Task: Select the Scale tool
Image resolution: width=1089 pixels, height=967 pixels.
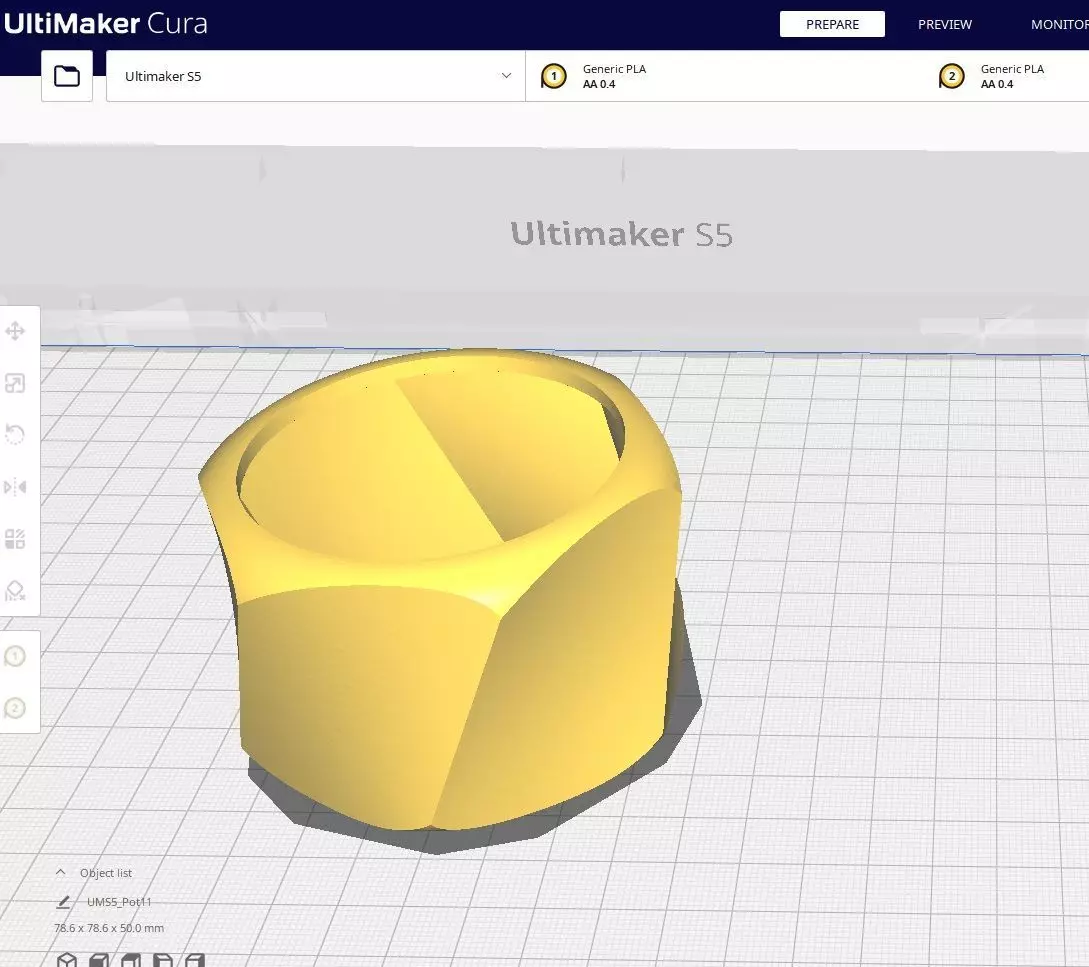Action: (15, 383)
